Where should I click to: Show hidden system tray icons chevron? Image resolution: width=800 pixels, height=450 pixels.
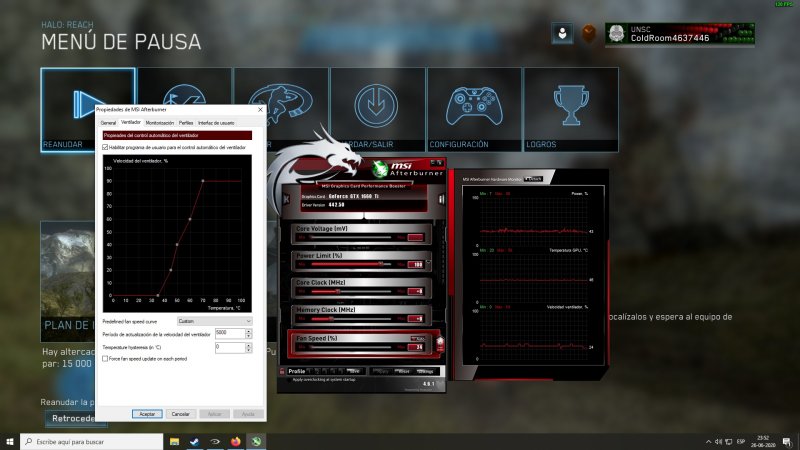click(708, 441)
